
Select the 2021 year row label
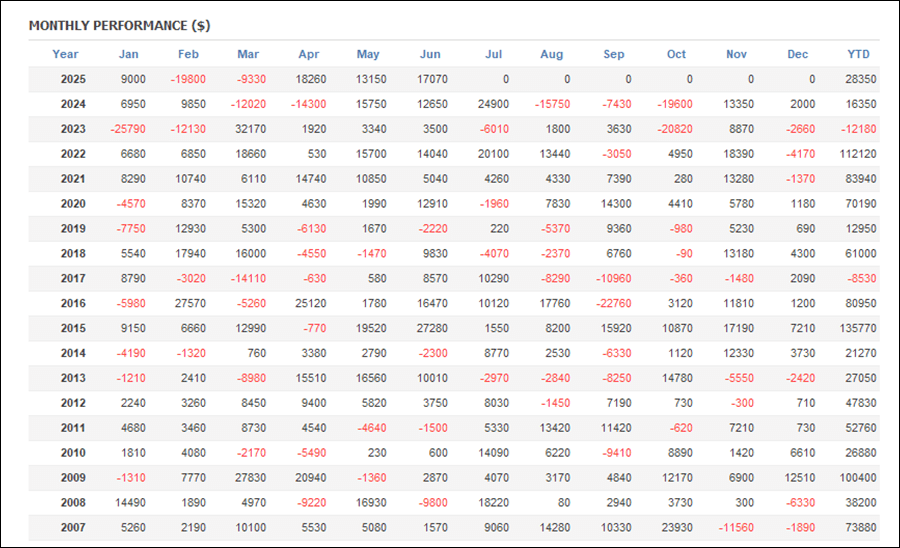click(73, 178)
